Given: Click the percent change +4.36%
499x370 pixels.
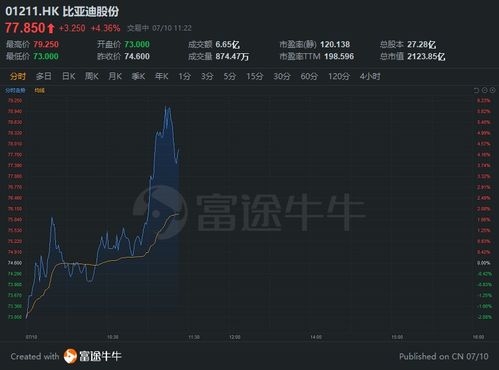Looking at the screenshot, I should coord(106,28).
